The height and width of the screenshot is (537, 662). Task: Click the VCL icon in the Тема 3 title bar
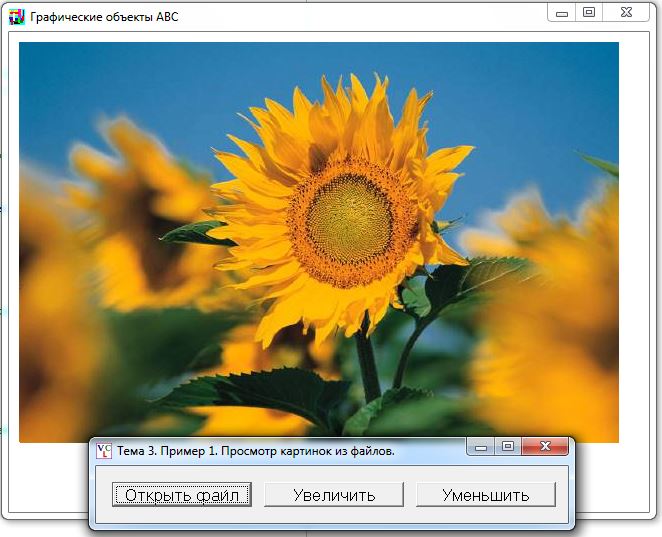tap(103, 451)
